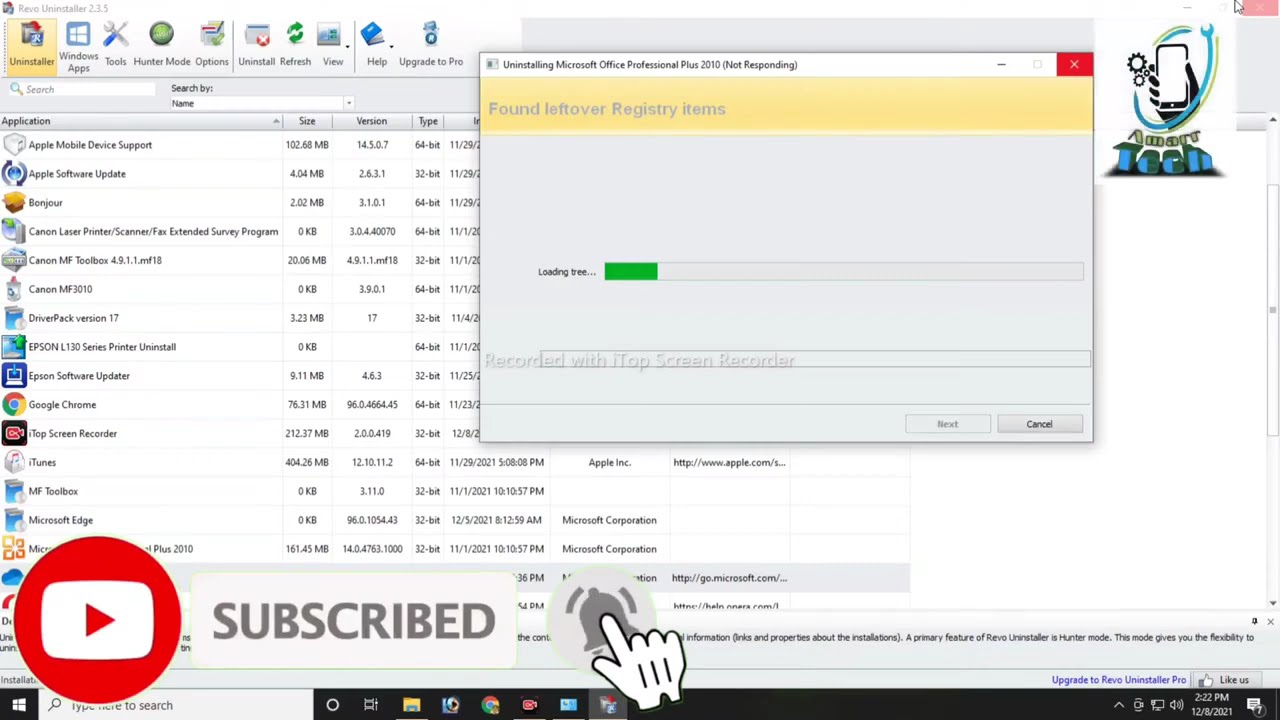Close the Uninstalling Microsoft Office dialog
The width and height of the screenshot is (1280, 720).
[1074, 65]
